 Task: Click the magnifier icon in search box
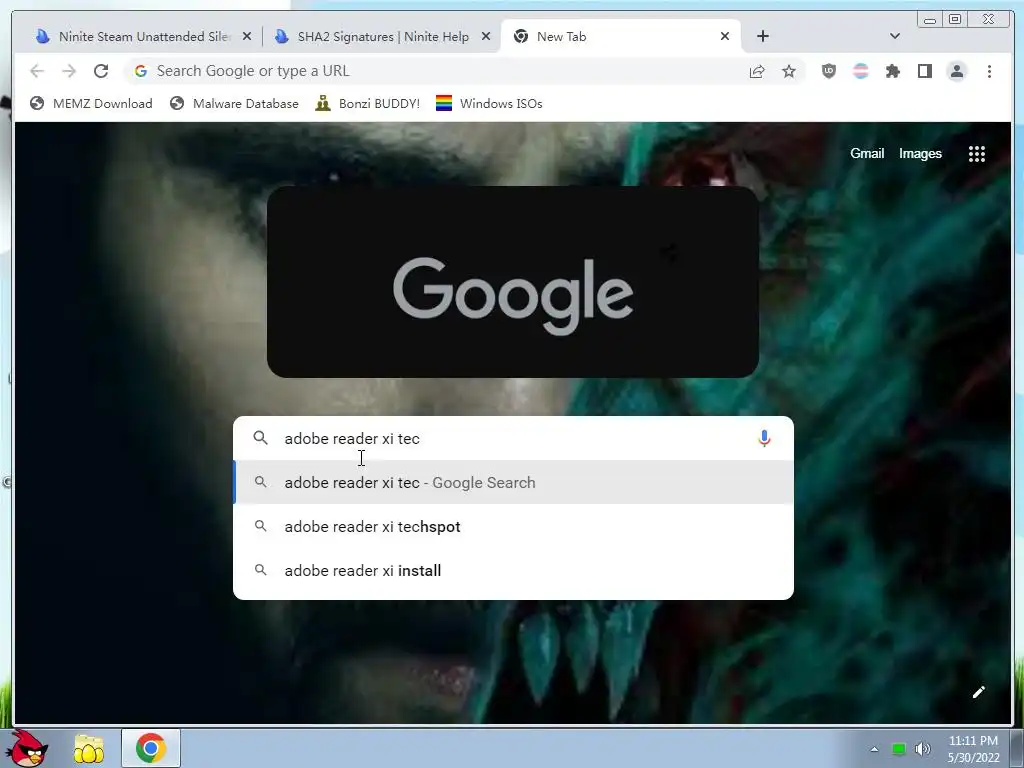pyautogui.click(x=261, y=438)
